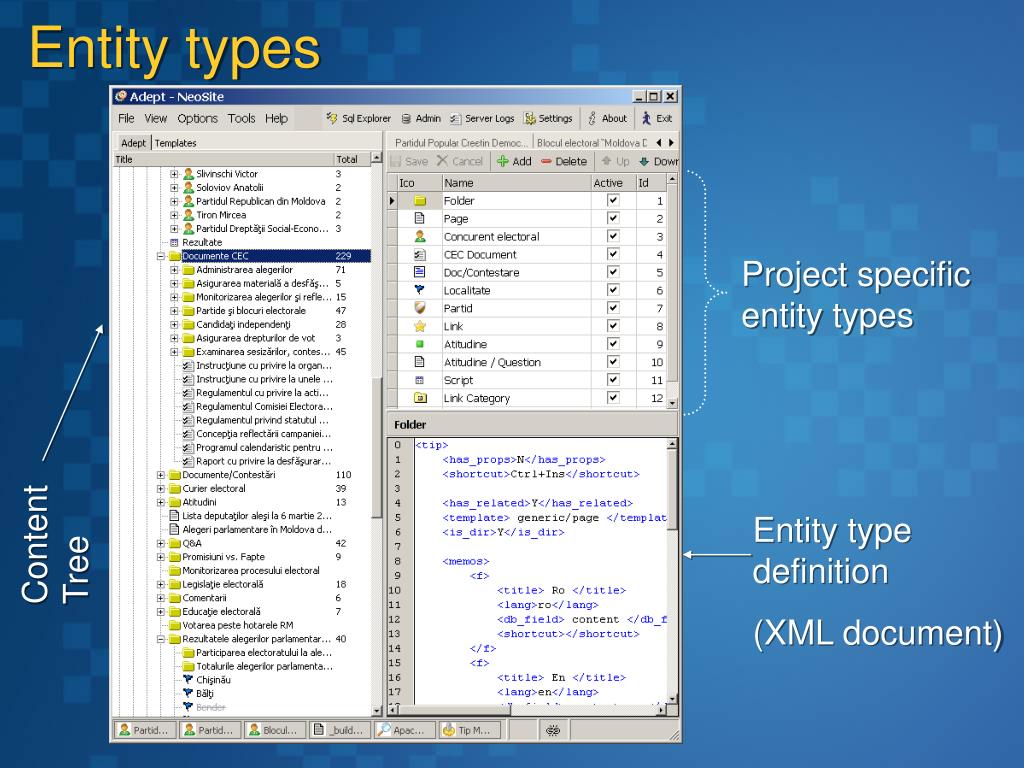1024x768 pixels.
Task: Click the Exit running-man icon
Action: point(647,118)
